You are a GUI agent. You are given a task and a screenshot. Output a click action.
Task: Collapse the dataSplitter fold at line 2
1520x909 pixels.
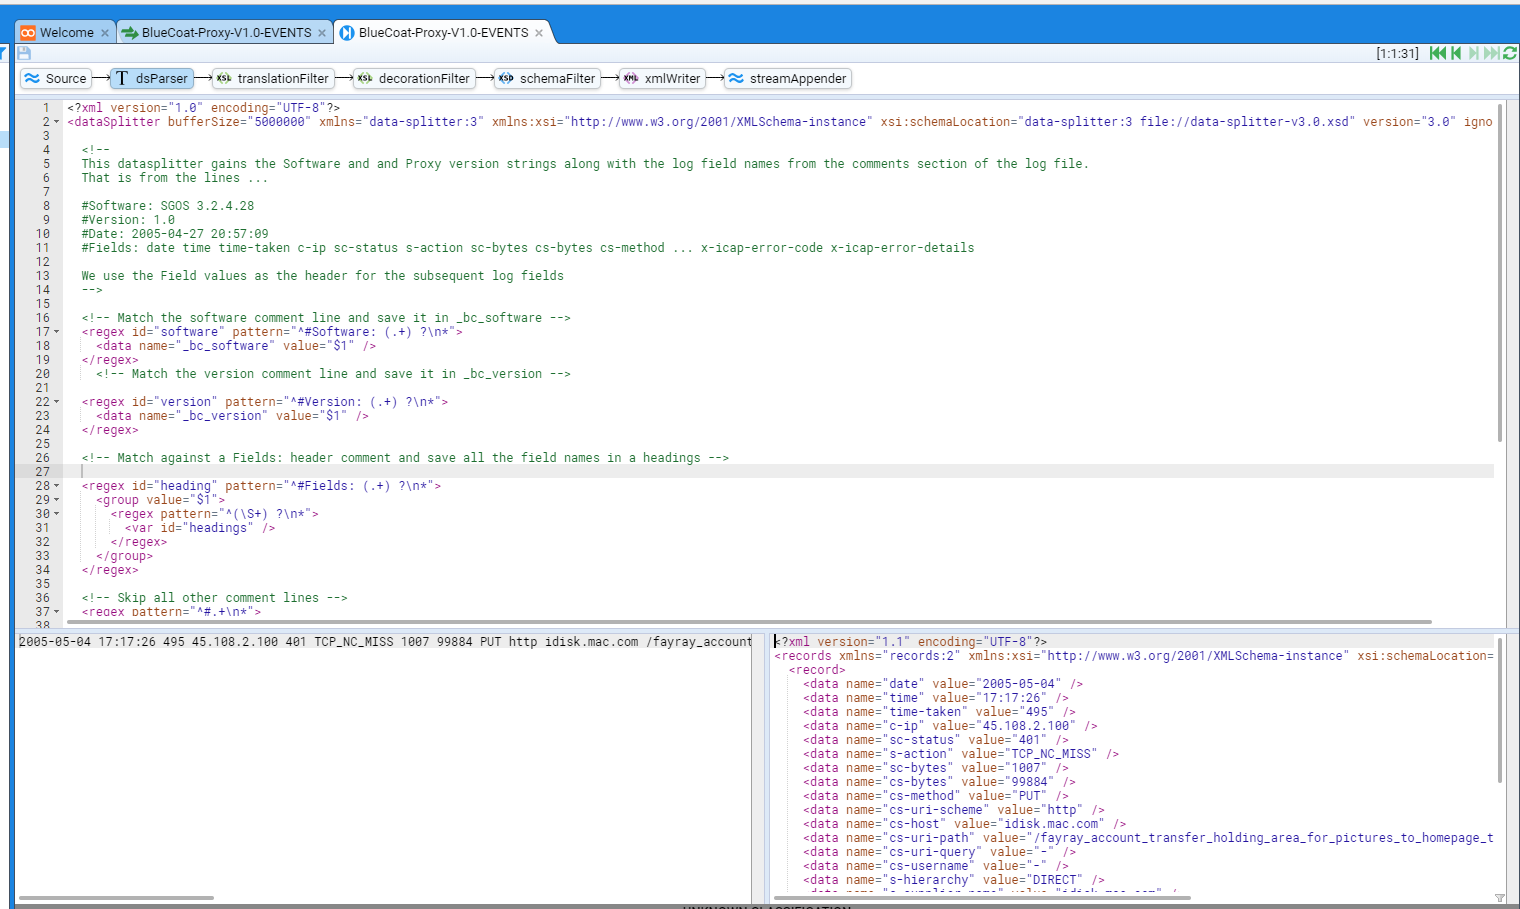click(56, 122)
